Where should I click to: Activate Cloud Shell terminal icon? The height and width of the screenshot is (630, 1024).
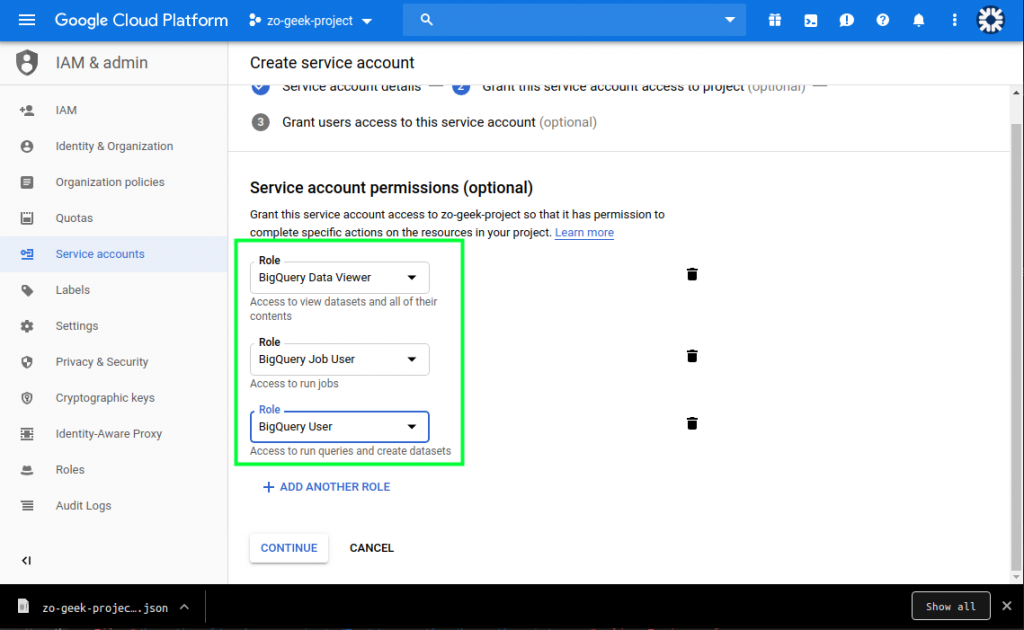pos(810,20)
